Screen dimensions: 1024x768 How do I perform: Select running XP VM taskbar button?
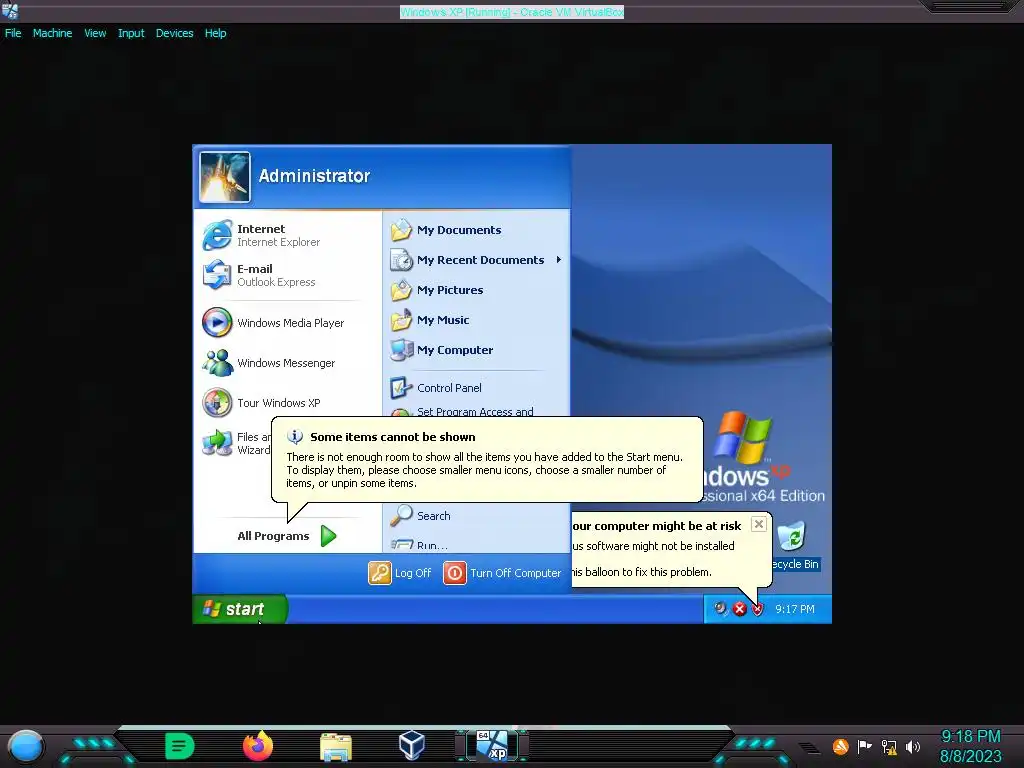coord(492,745)
